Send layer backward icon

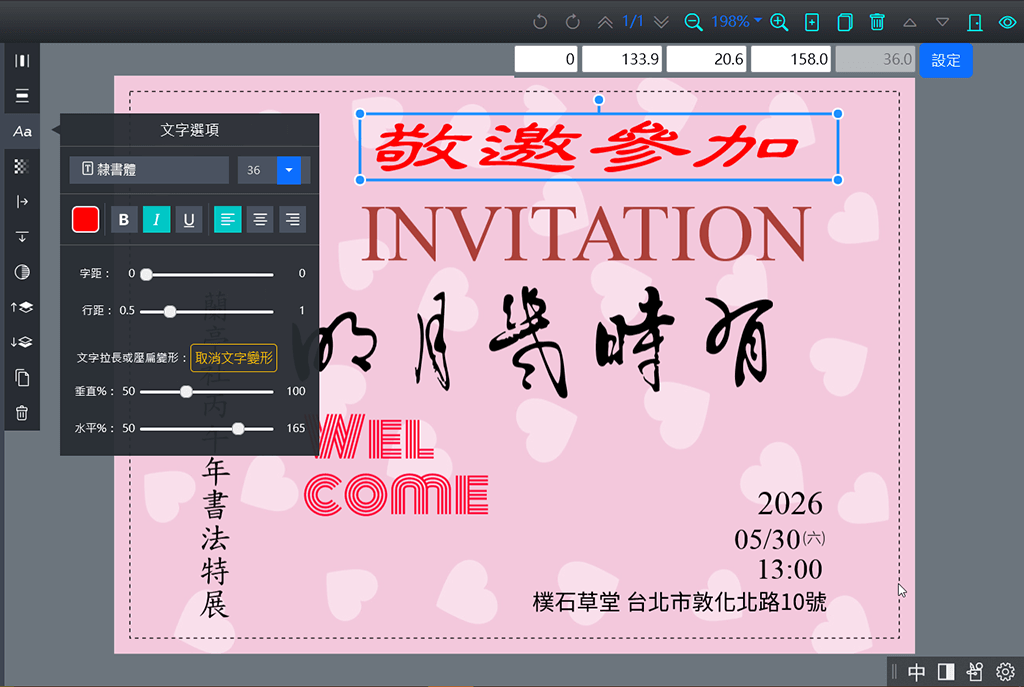click(22, 342)
